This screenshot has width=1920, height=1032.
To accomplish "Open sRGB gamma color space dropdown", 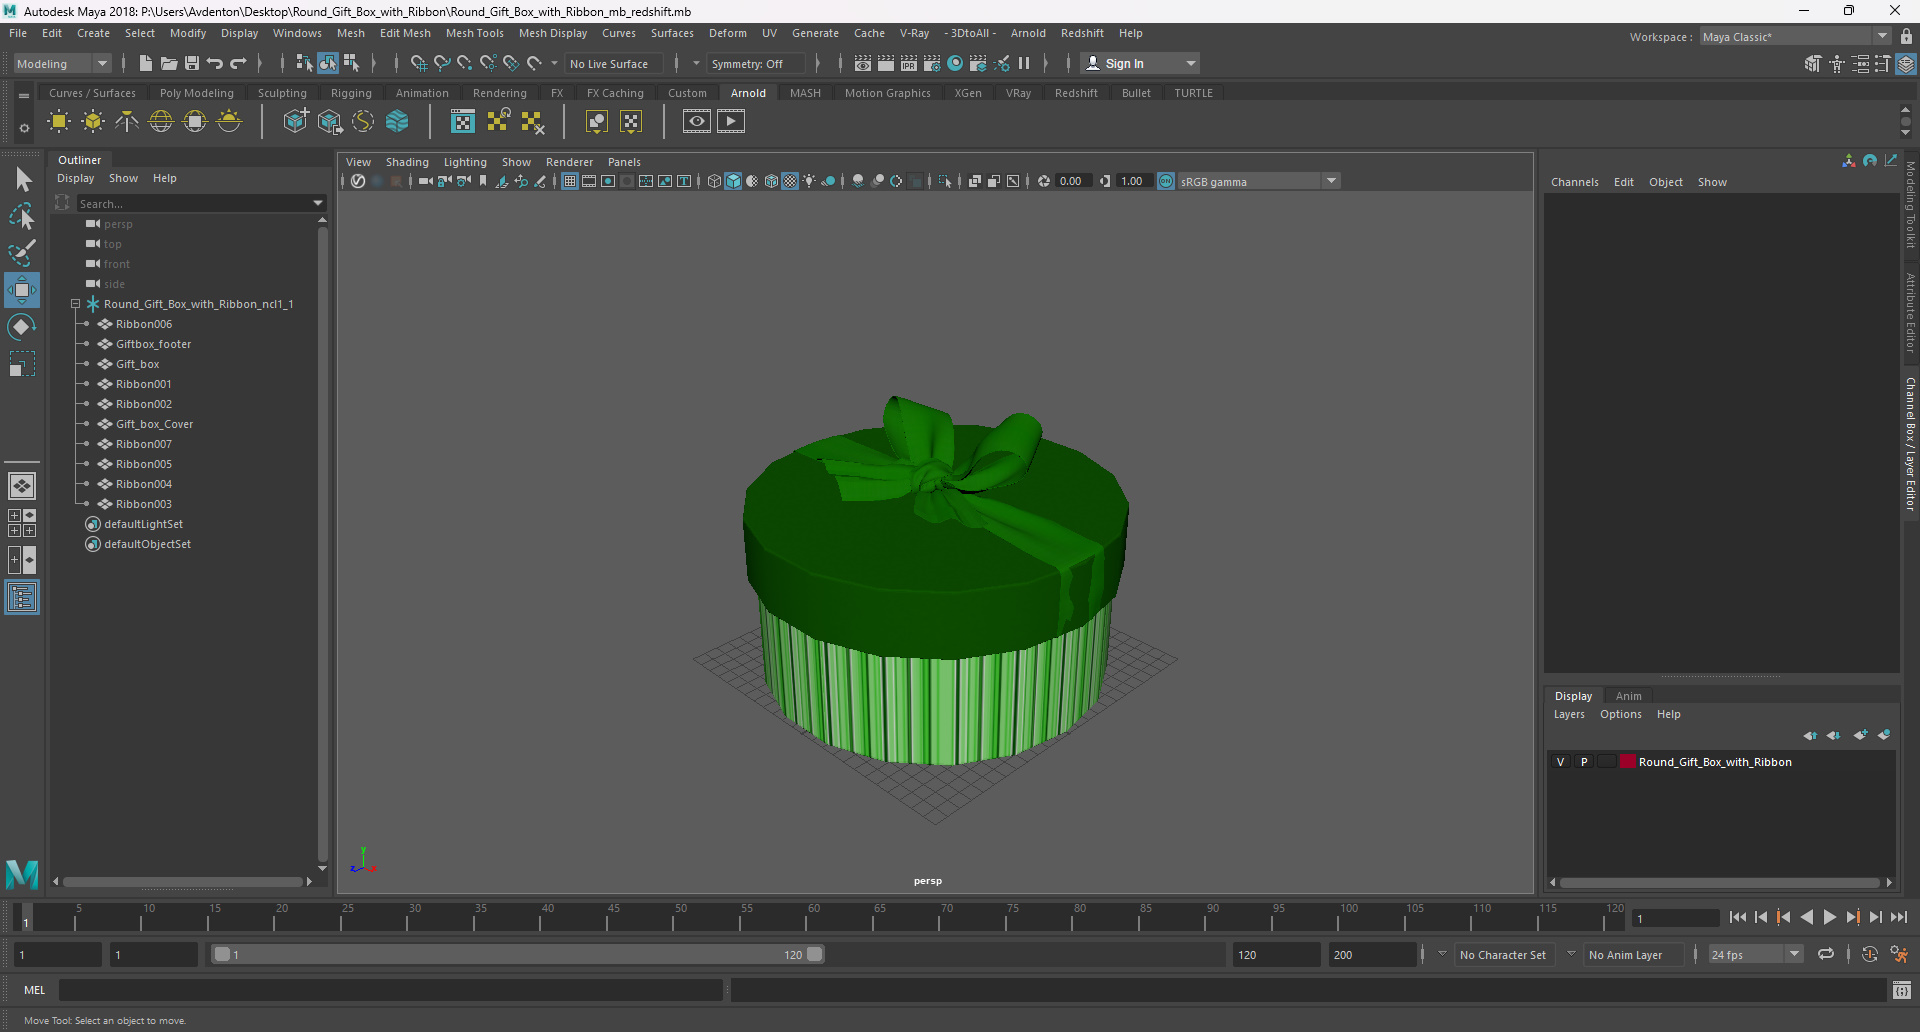I will (1331, 181).
